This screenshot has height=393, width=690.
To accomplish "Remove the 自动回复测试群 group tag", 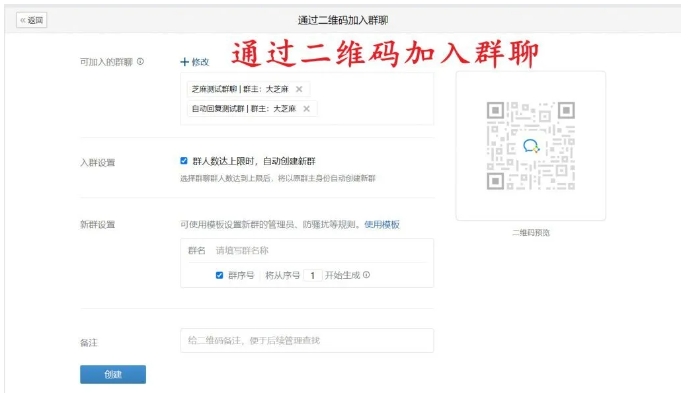I will pyautogui.click(x=307, y=109).
